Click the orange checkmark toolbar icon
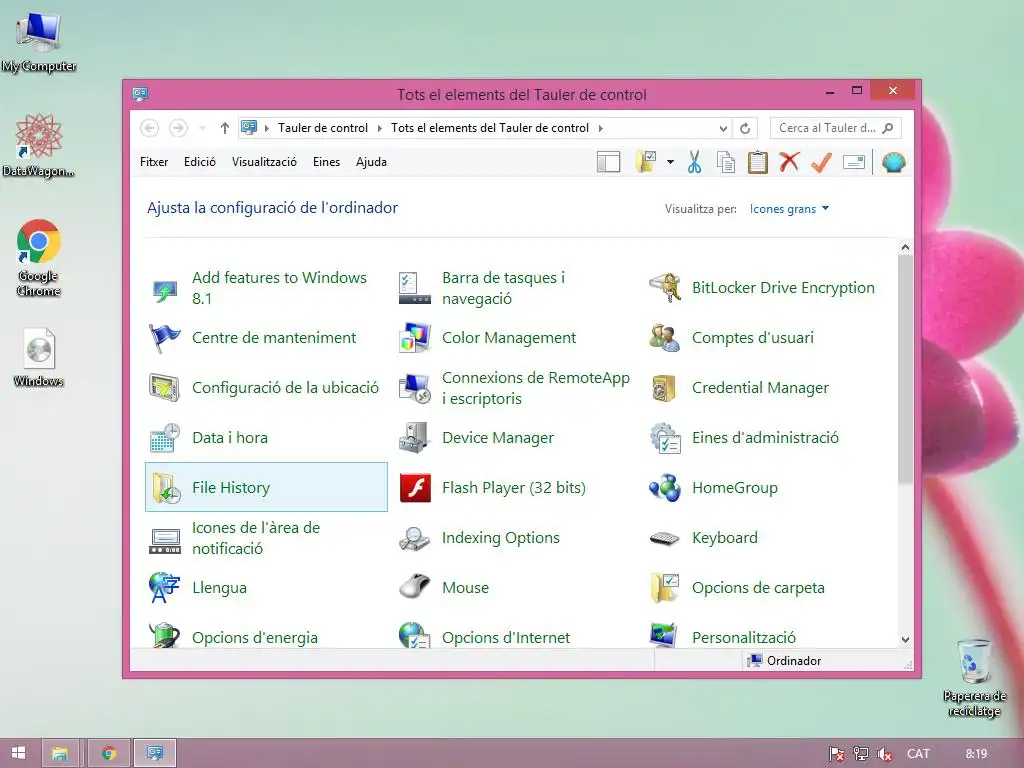The image size is (1024, 768). [822, 162]
